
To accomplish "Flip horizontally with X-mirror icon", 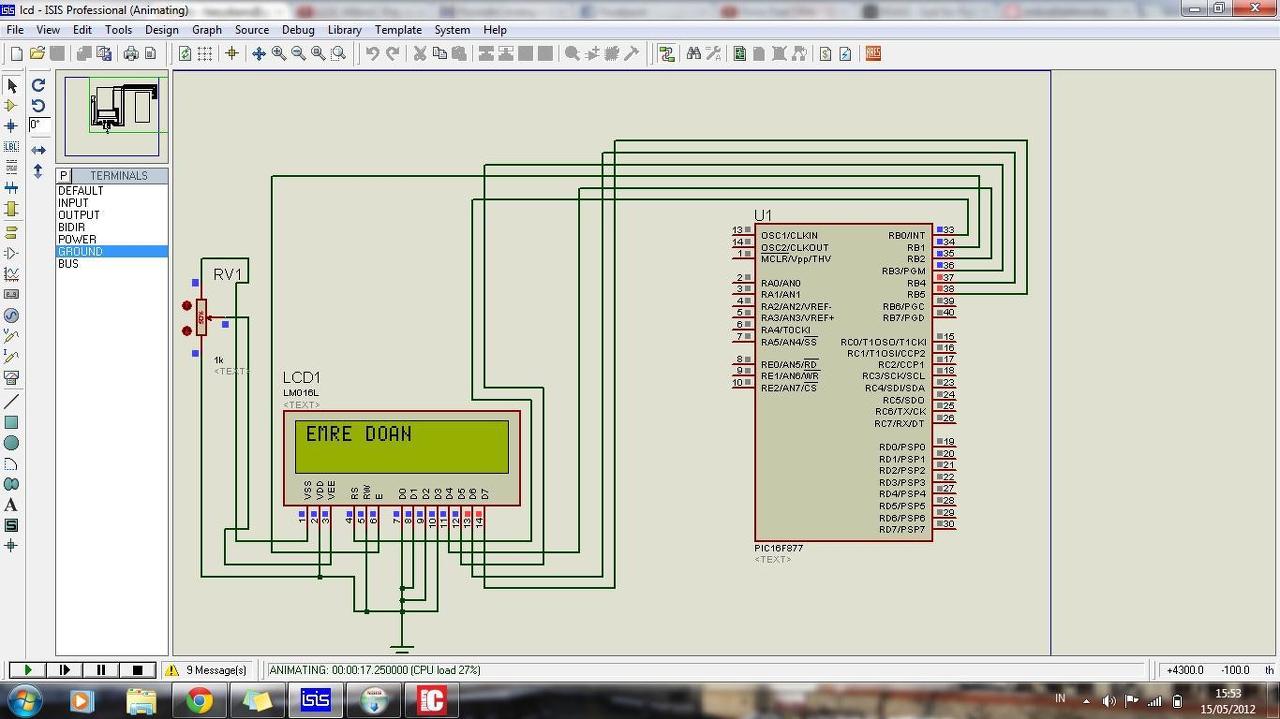I will coord(38,150).
